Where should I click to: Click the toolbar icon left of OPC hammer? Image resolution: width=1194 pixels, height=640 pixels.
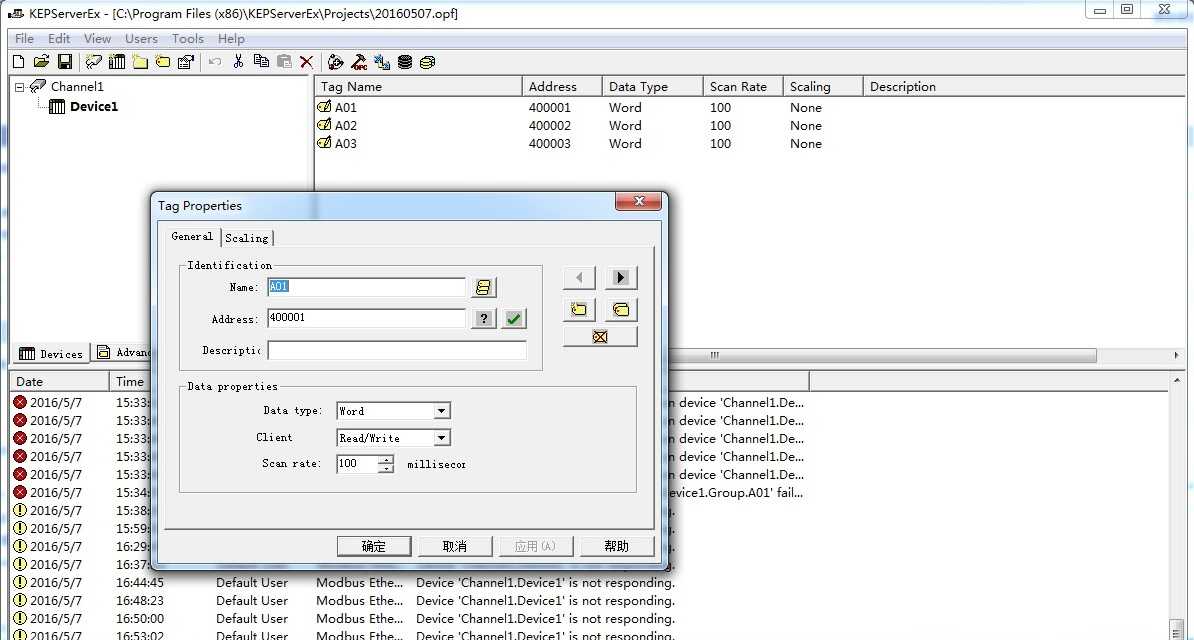pos(336,62)
